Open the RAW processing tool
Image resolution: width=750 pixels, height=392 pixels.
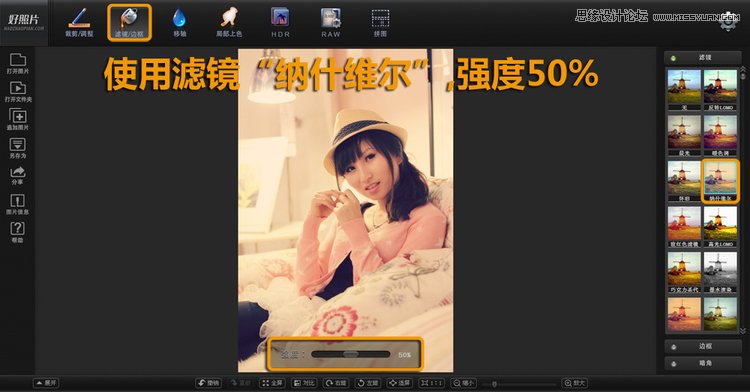coord(331,22)
